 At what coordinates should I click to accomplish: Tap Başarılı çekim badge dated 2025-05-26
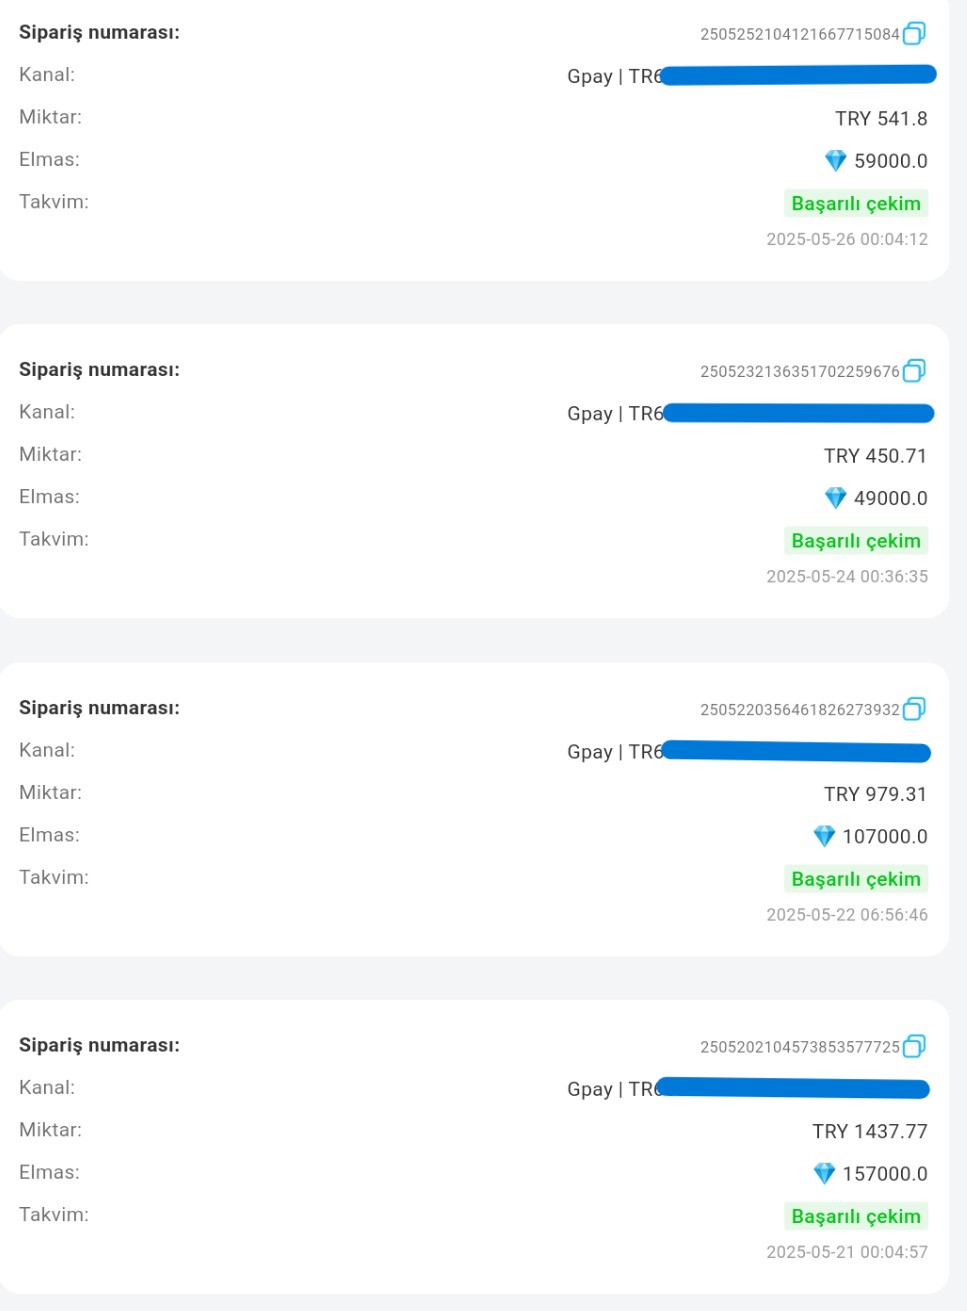[856, 203]
